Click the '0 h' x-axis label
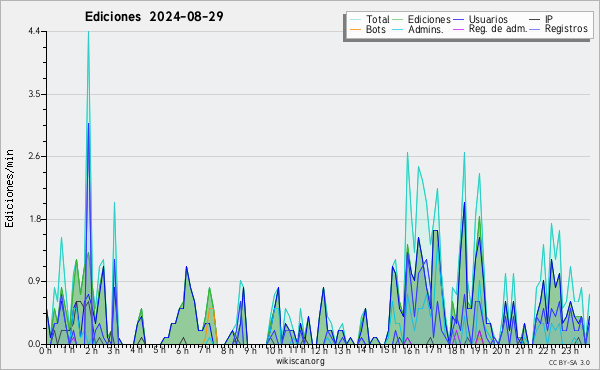 point(46,350)
